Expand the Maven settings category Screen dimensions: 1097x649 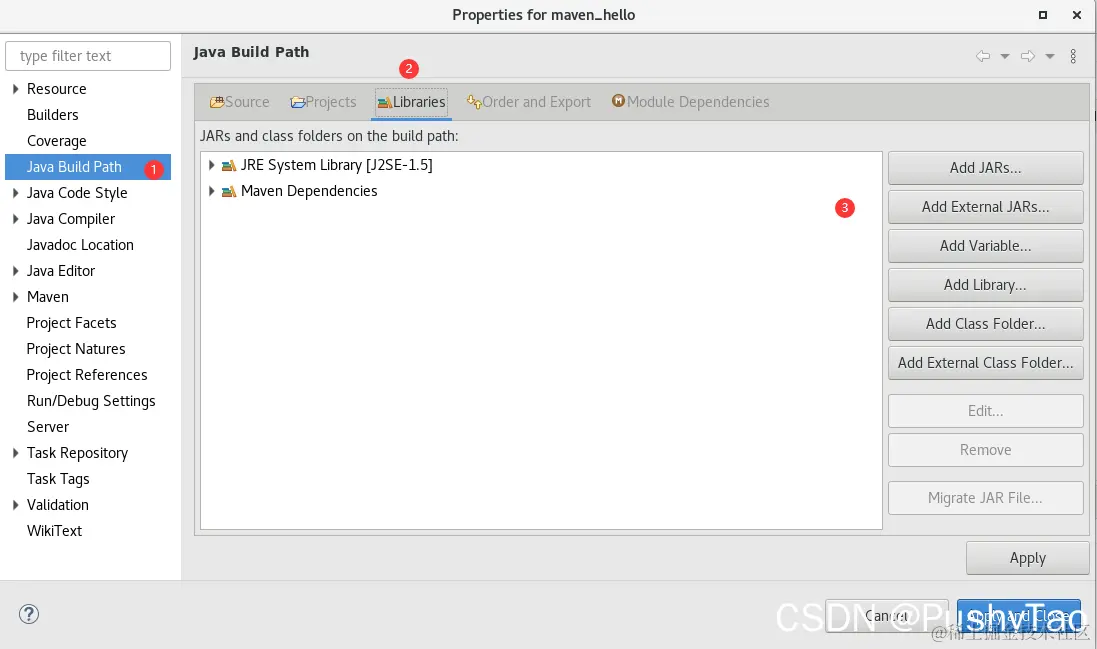click(x=15, y=297)
